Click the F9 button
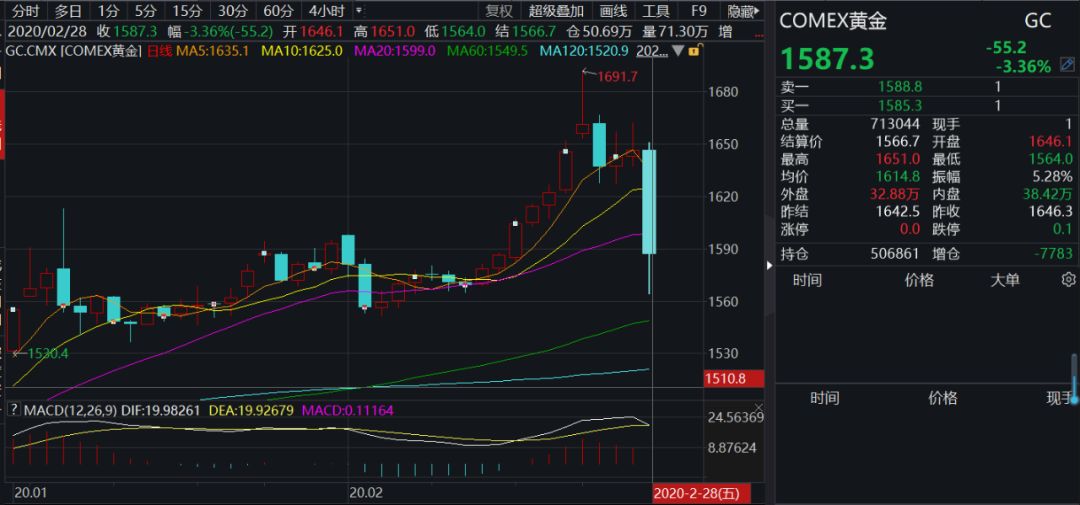The width and height of the screenshot is (1080, 505). tap(698, 11)
